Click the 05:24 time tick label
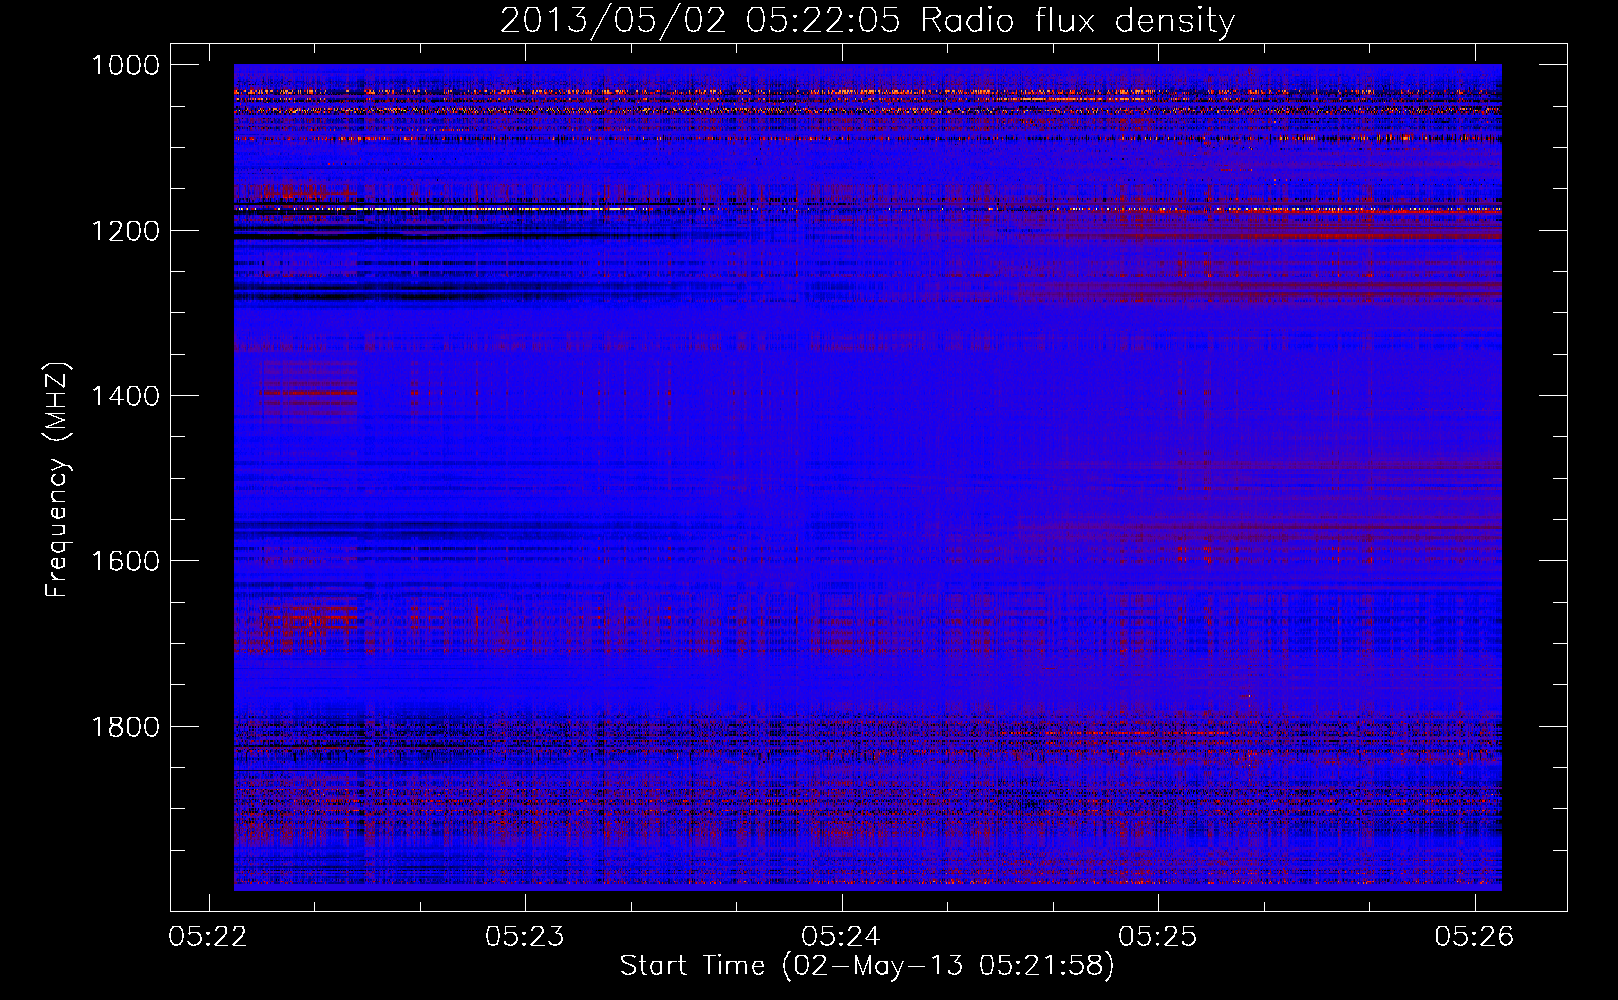This screenshot has width=1618, height=1000. (842, 937)
